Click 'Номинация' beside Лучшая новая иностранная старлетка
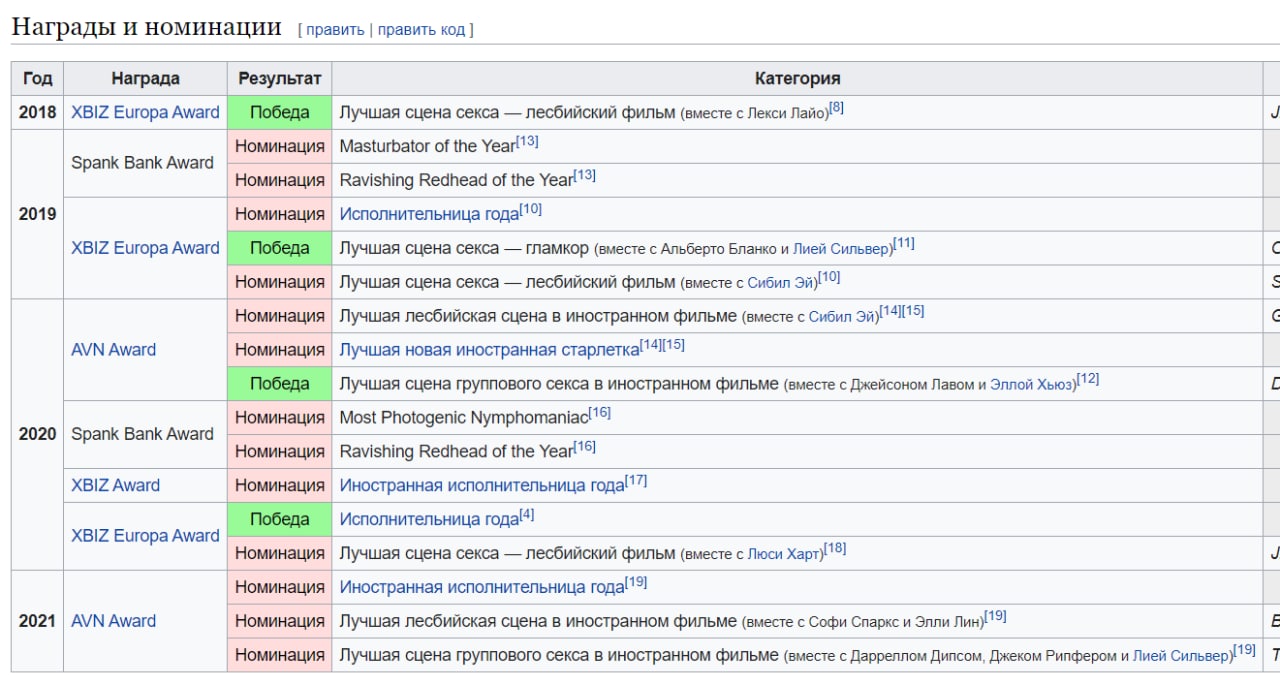The width and height of the screenshot is (1280, 685). [280, 350]
